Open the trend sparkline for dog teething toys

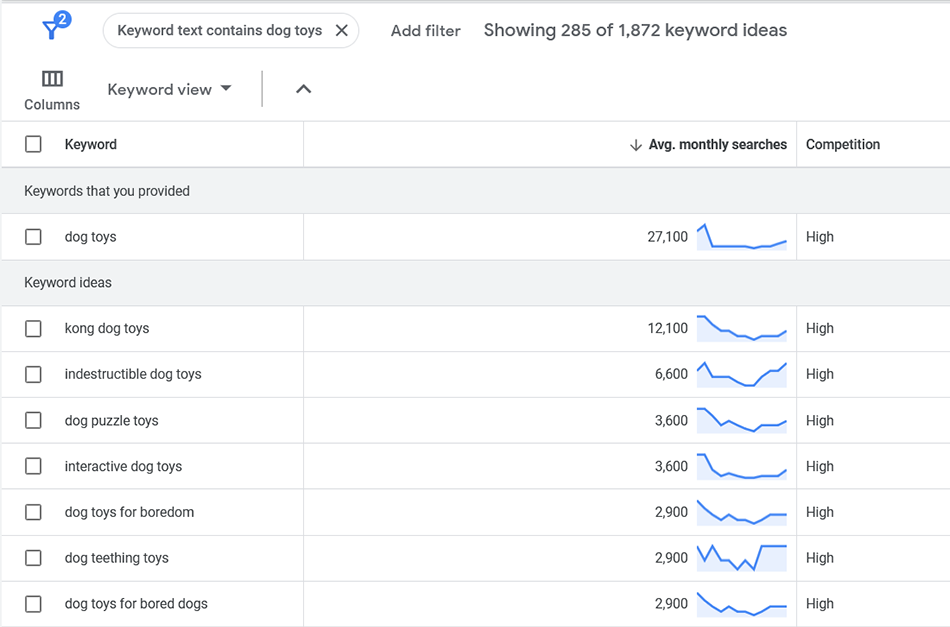tap(741, 557)
